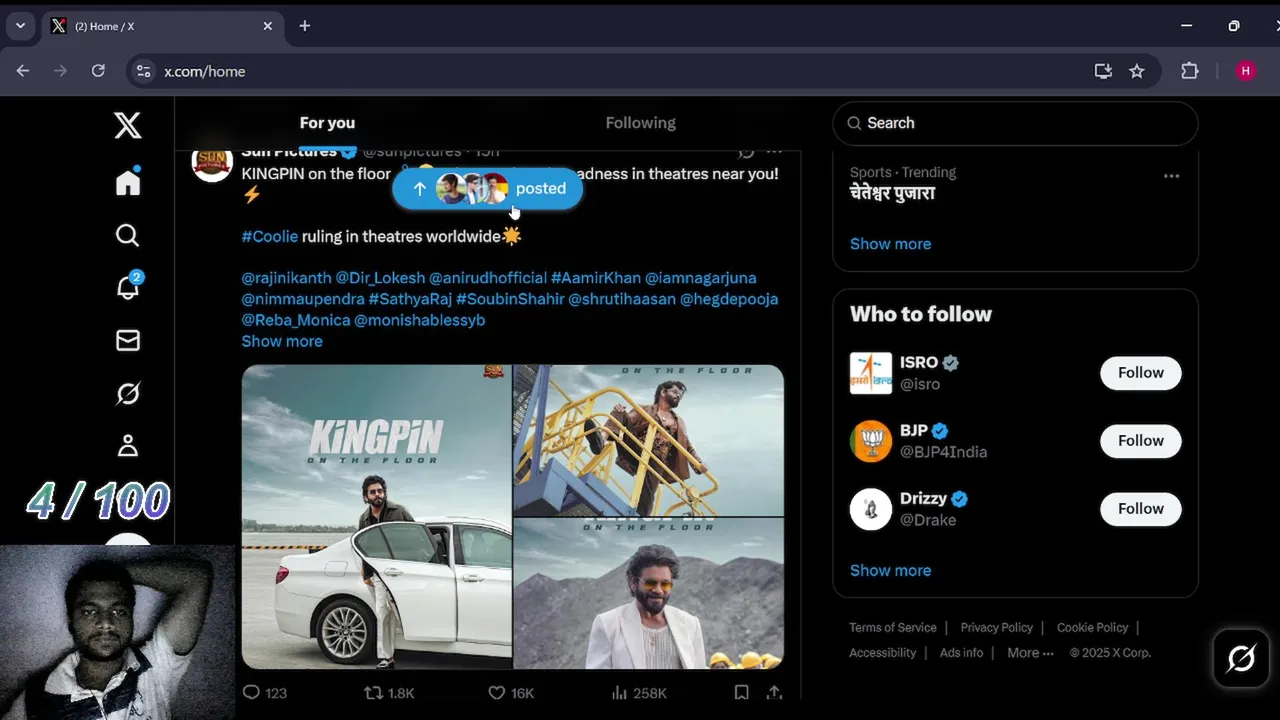
Task: Click the address bar URL x.com/home
Action: 205,71
